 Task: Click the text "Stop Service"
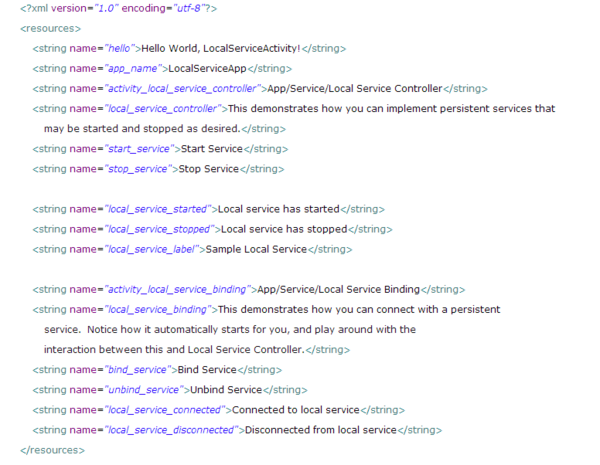[x=209, y=169]
